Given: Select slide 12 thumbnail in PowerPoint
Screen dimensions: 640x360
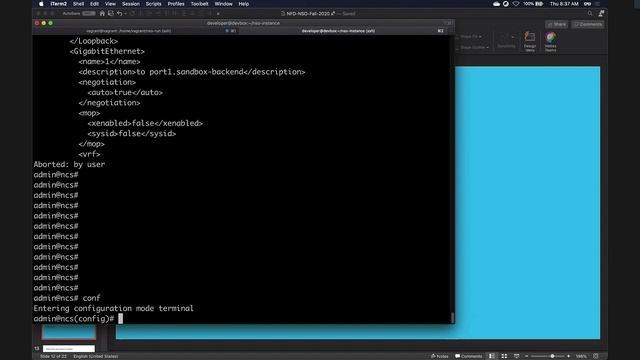Looking at the screenshot, I should pos(69,332).
